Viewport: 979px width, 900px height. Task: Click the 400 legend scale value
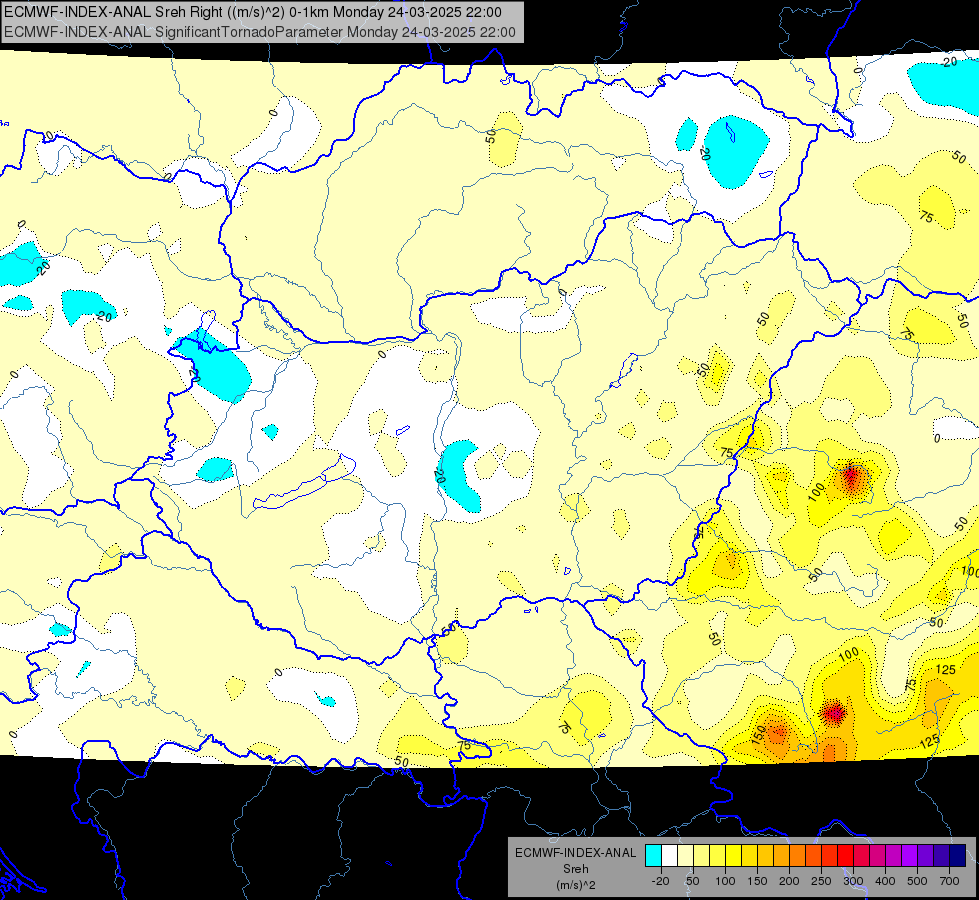(885, 881)
